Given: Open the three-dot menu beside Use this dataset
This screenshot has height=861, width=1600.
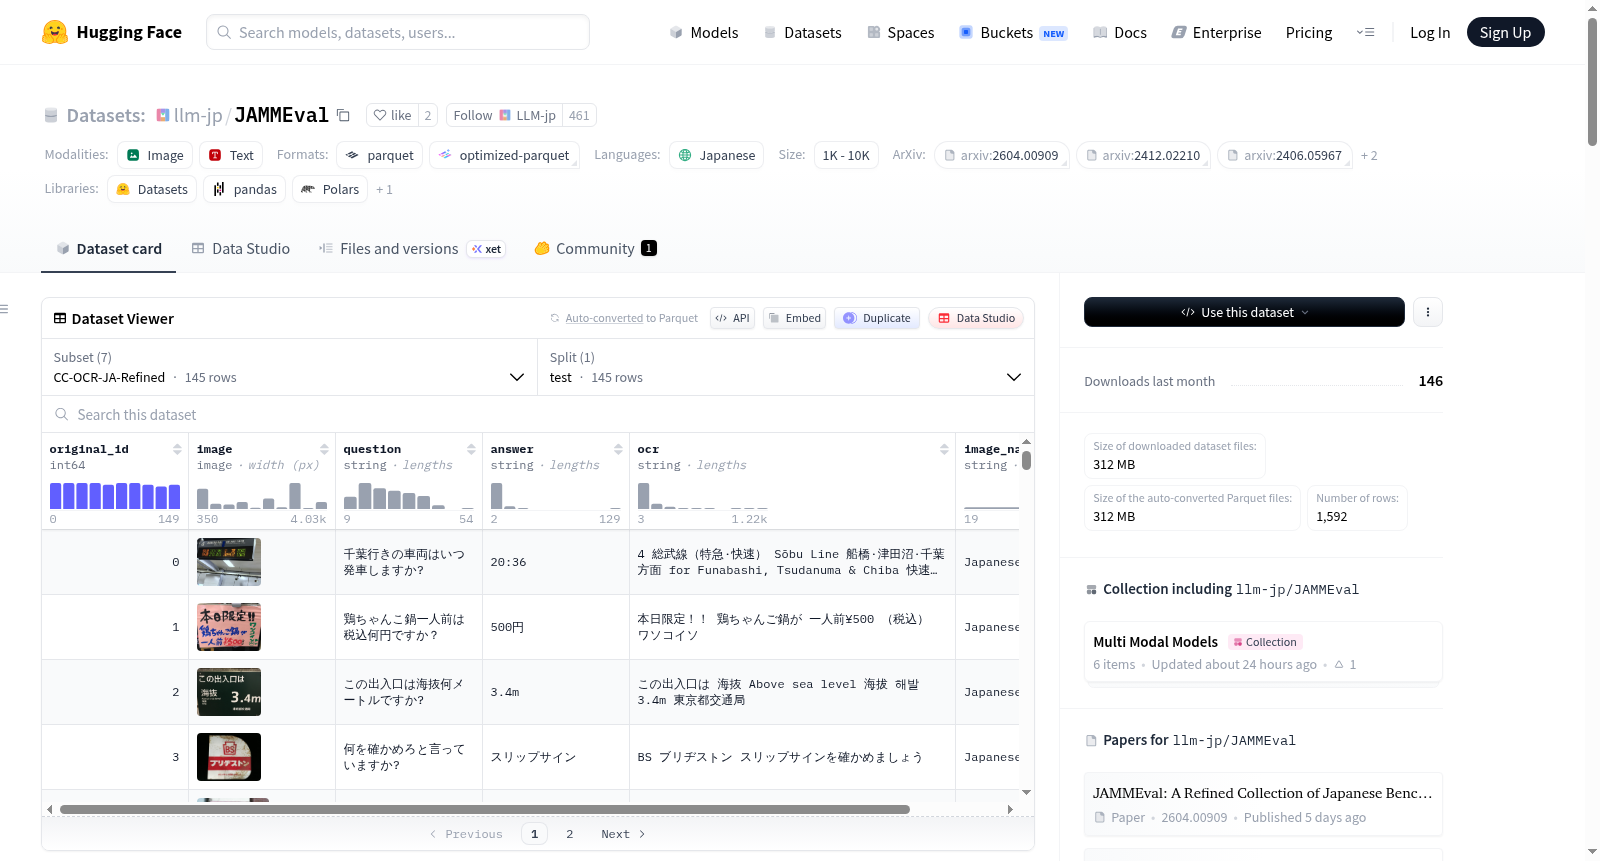Looking at the screenshot, I should pos(1428,312).
